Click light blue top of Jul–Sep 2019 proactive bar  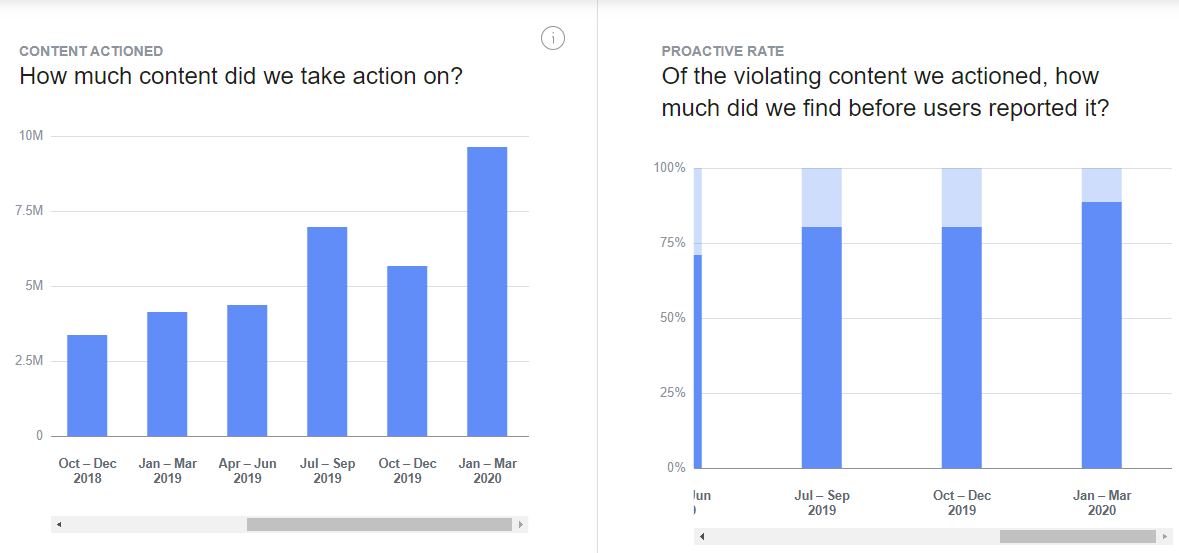point(822,197)
